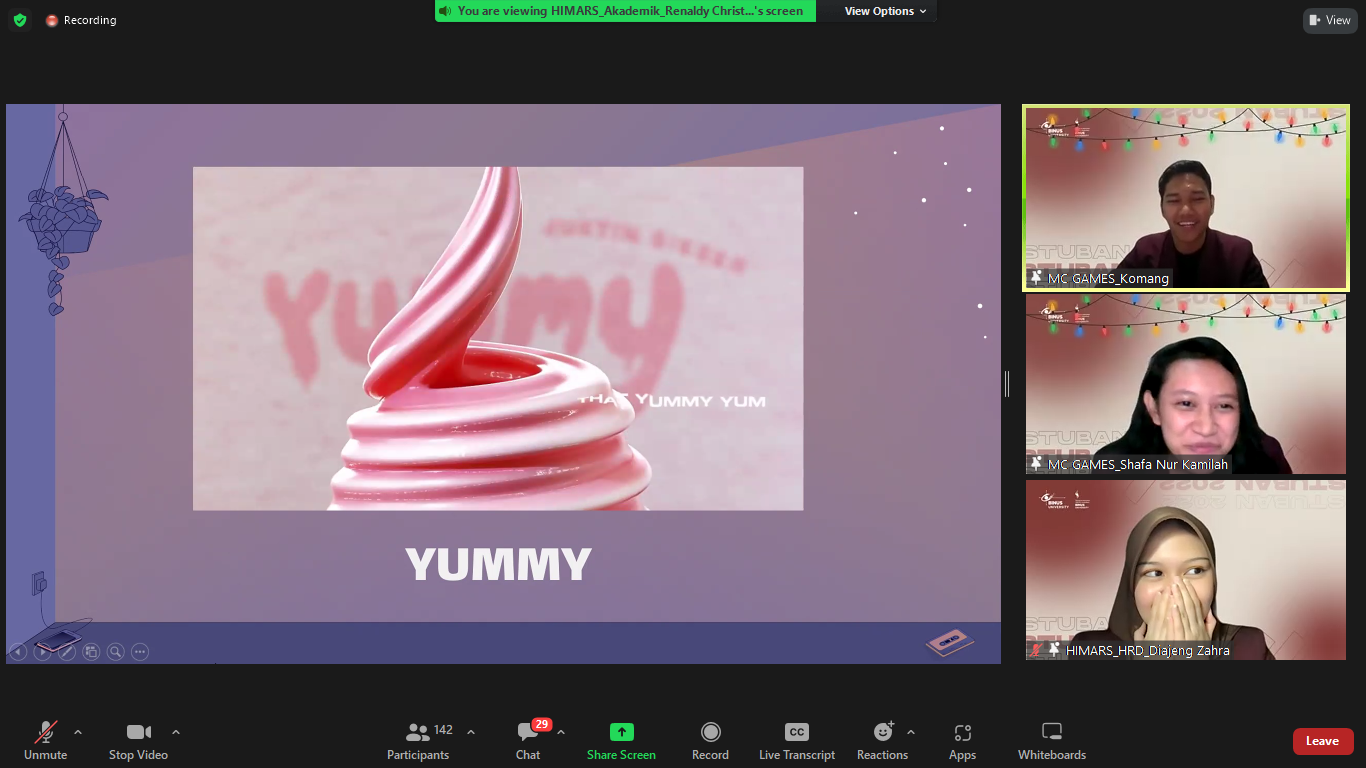Open the Apps panel
The image size is (1366, 768).
tap(962, 741)
